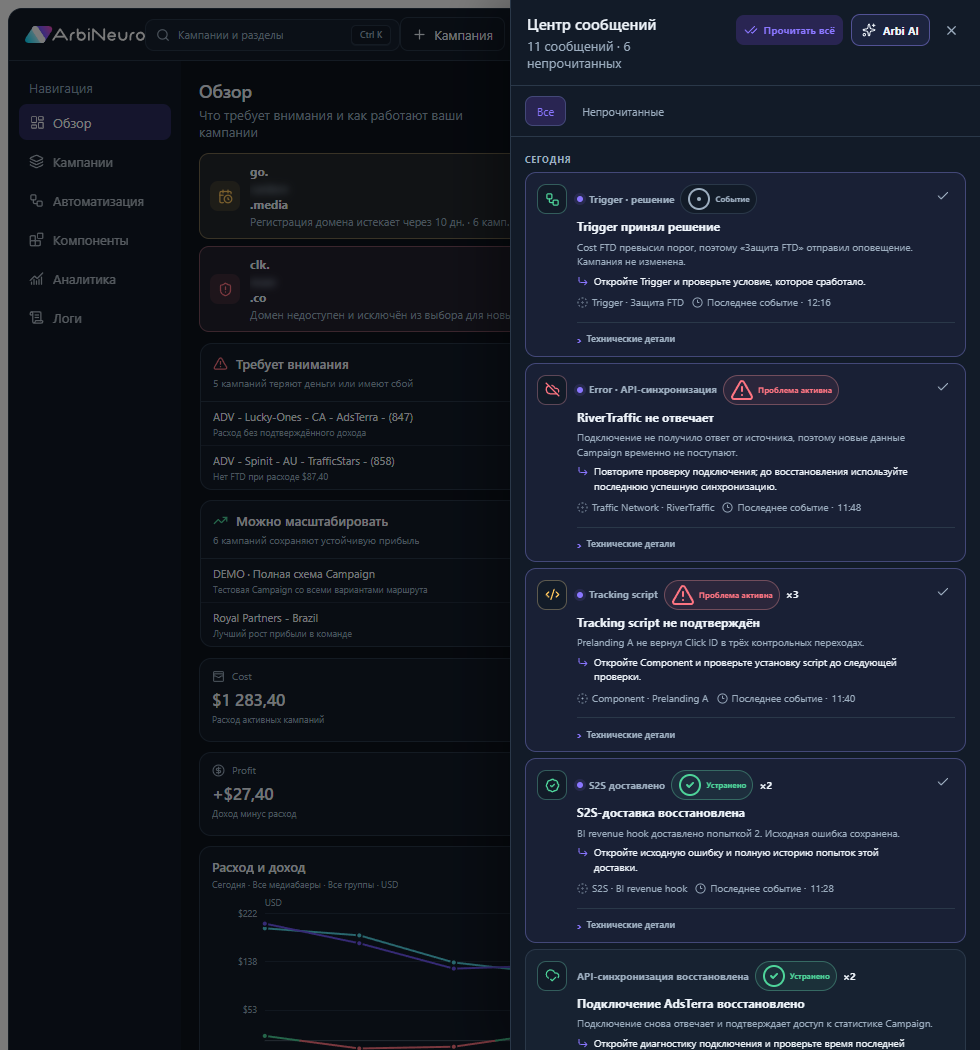The image size is (980, 1050).
Task: Click the Tracking script code message icon
Action: [552, 595]
